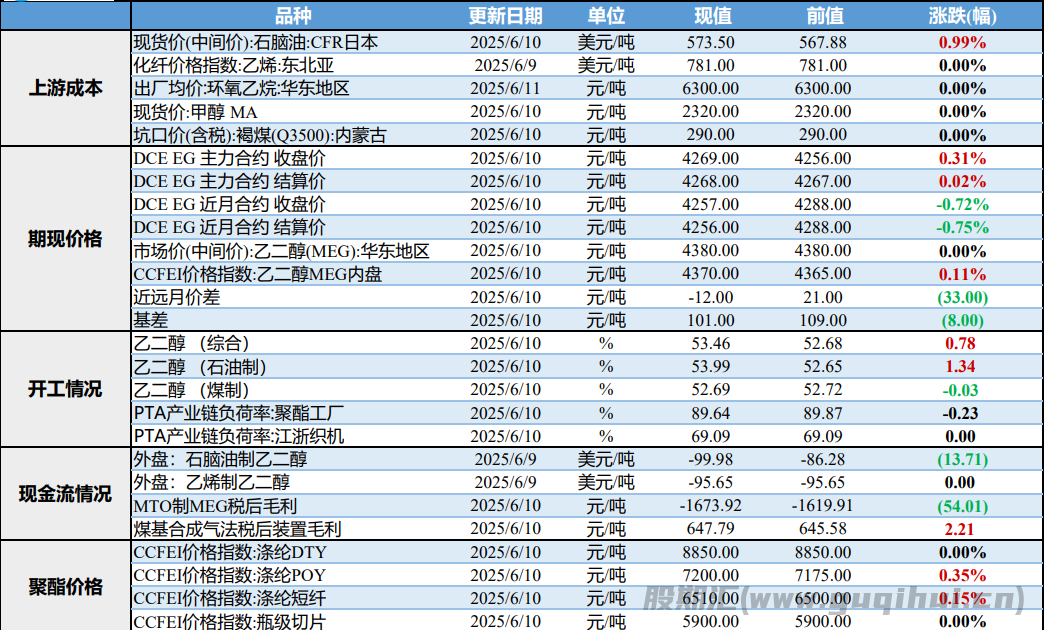Select the 0.99% change value
The width and height of the screenshot is (1044, 630).
962,42
